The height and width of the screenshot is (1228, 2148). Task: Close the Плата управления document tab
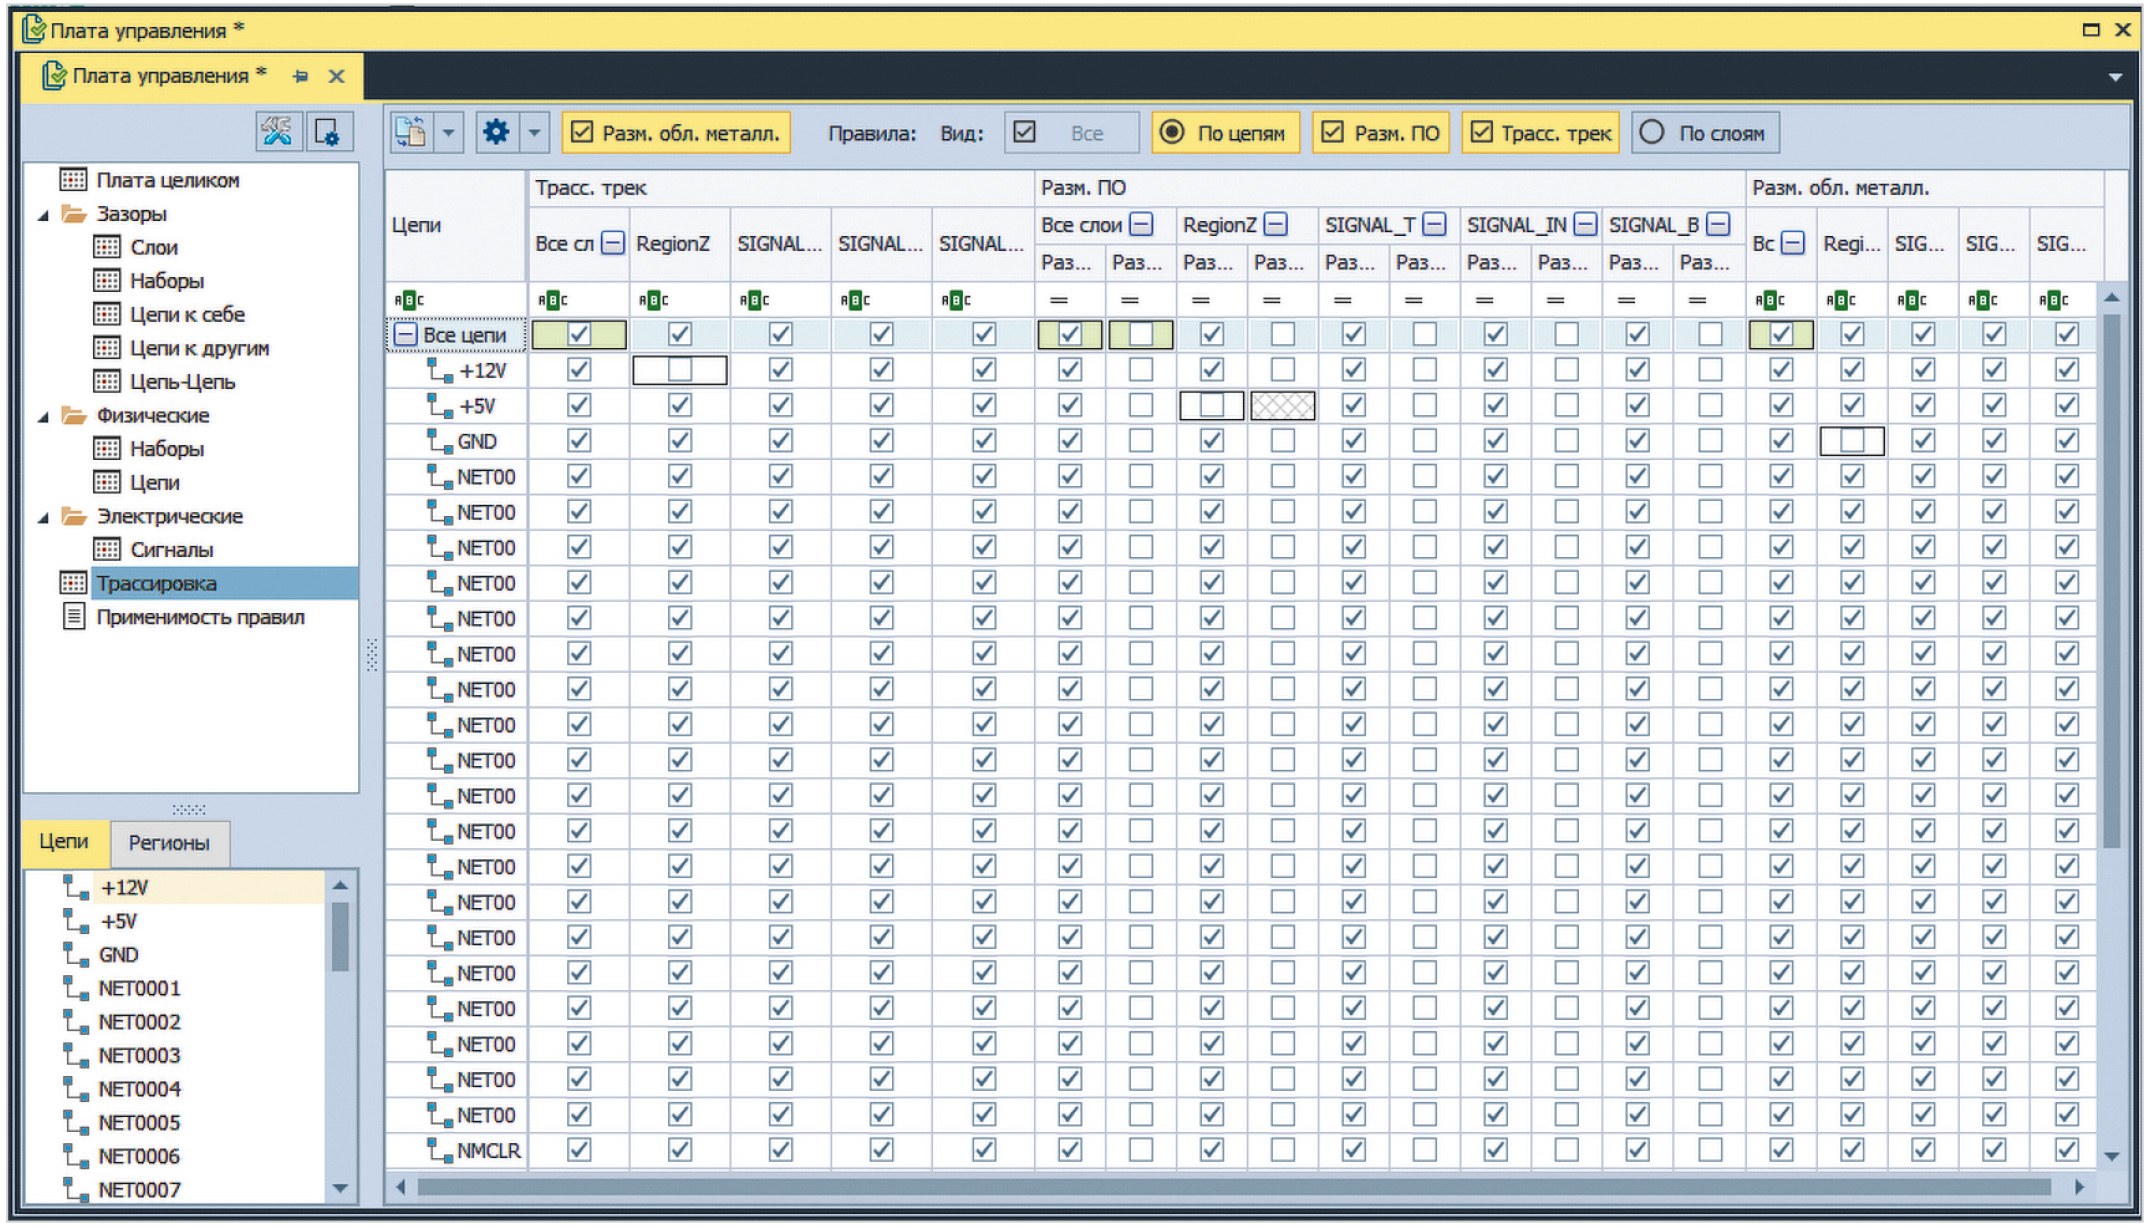coord(337,76)
